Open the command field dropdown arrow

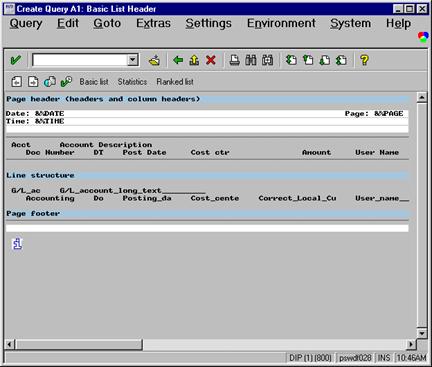pos(133,60)
